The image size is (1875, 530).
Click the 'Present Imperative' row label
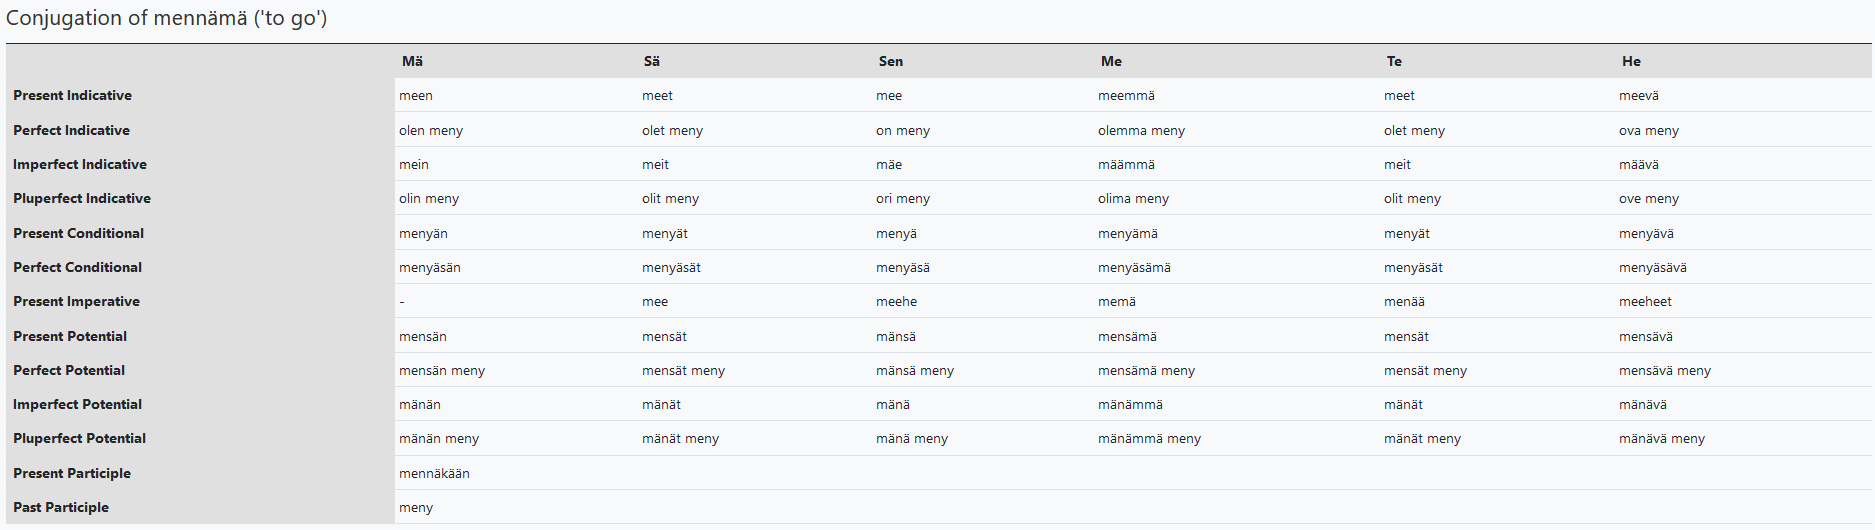[x=77, y=302]
